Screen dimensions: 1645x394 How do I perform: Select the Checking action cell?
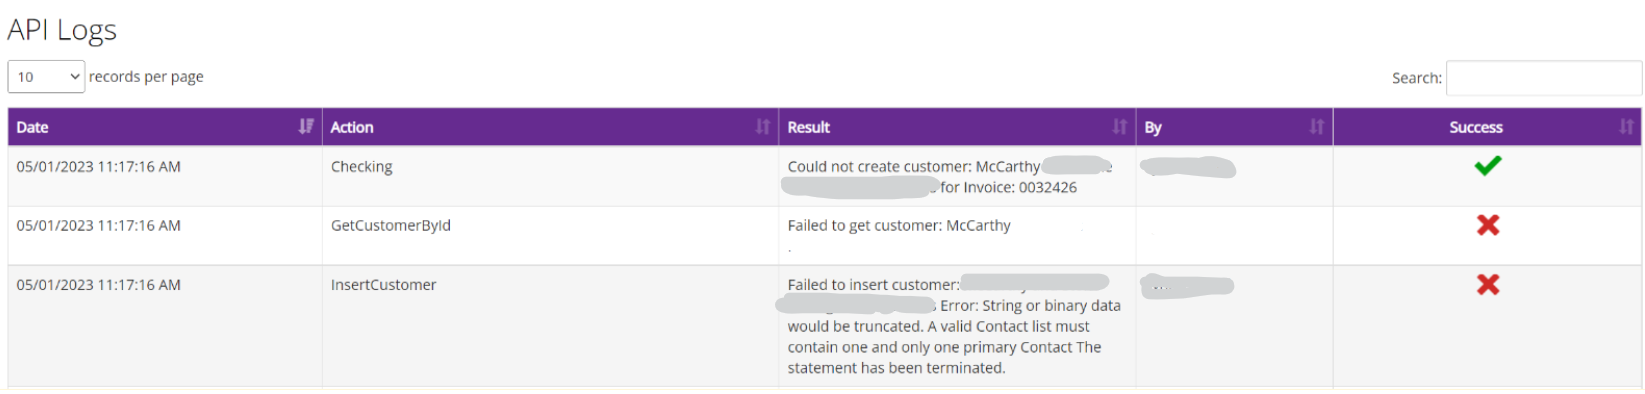pos(550,177)
